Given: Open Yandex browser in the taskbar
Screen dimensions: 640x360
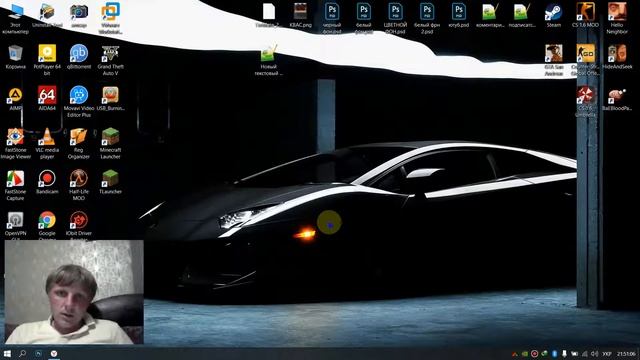Looking at the screenshot, I should [x=54, y=353].
